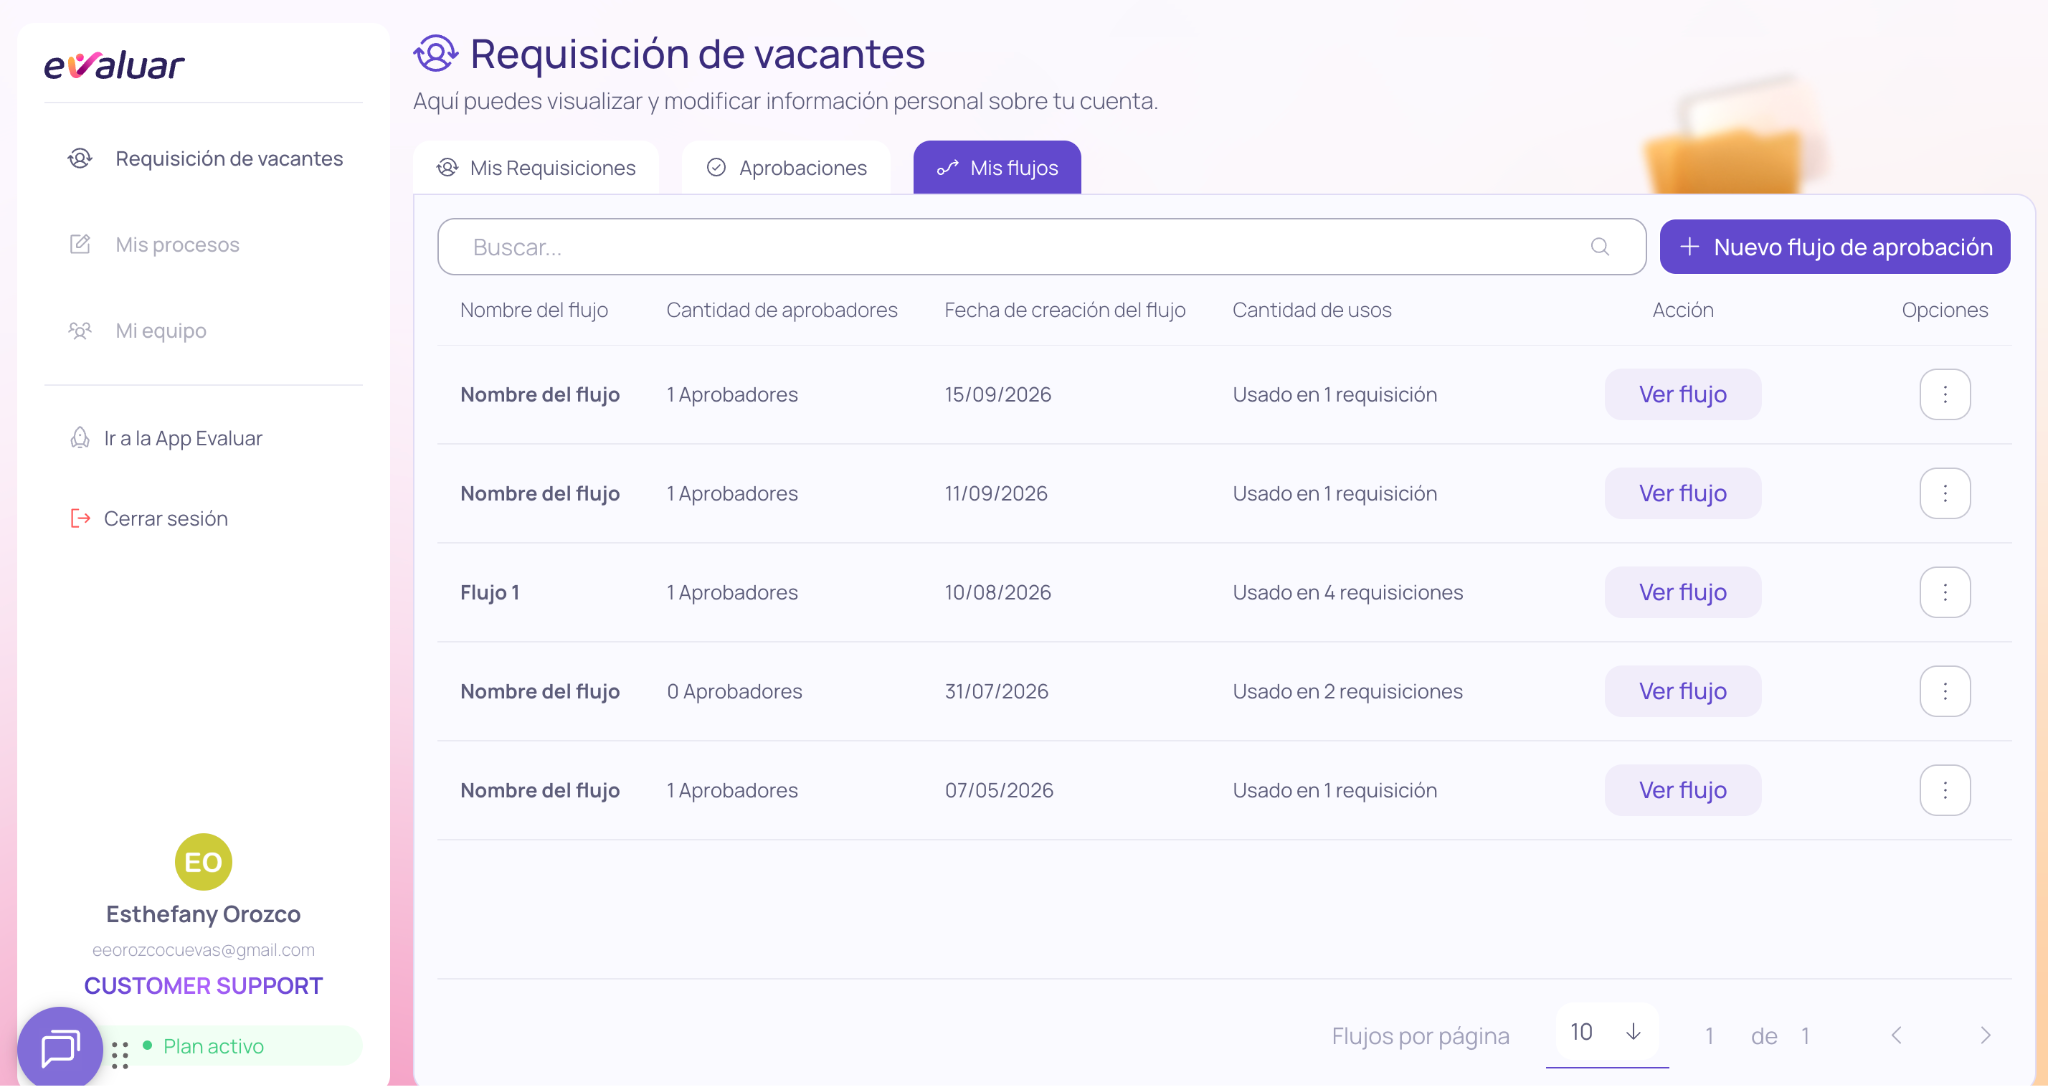Click Nuevo flujo de aprobación button
This screenshot has height=1086, width=2048.
[1835, 247]
